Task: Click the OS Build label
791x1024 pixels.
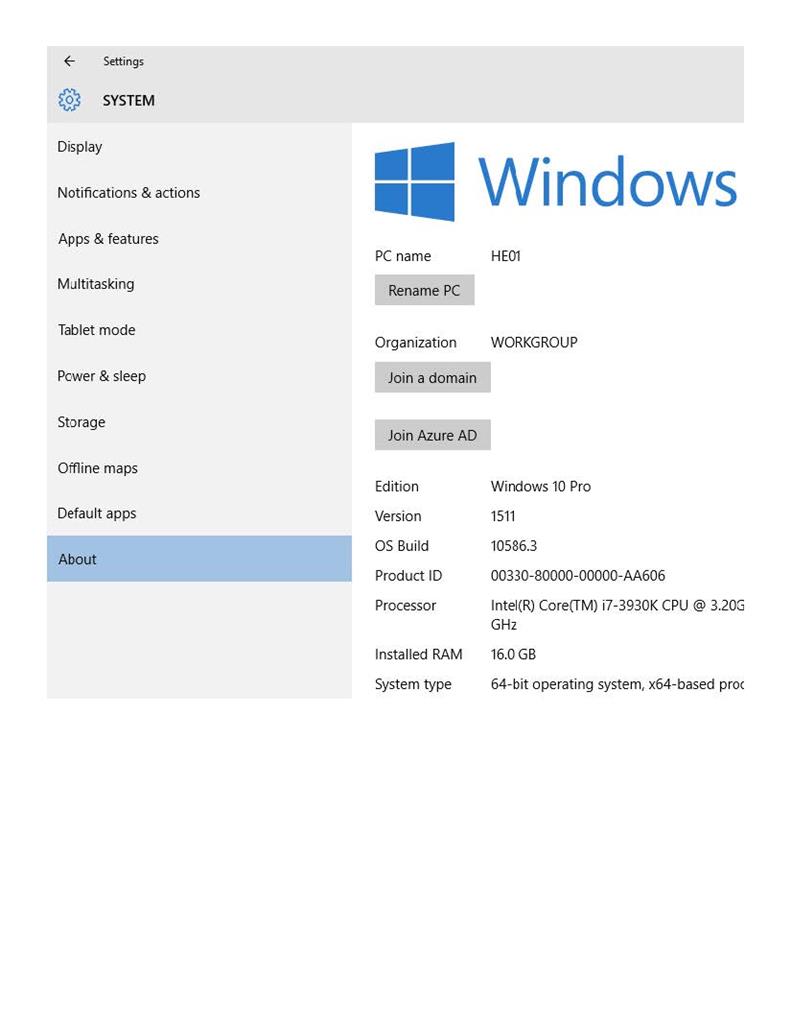Action: click(x=402, y=546)
